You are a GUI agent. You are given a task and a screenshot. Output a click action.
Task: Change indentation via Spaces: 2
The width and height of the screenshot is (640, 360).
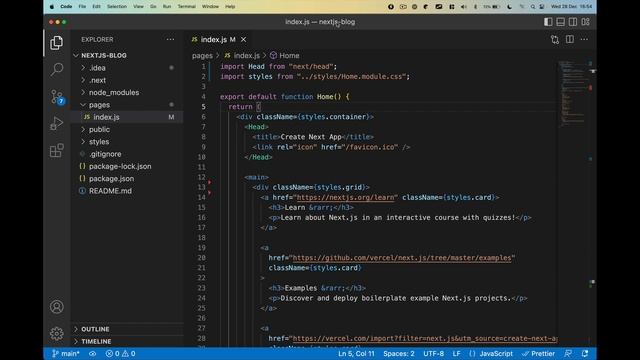399,354
